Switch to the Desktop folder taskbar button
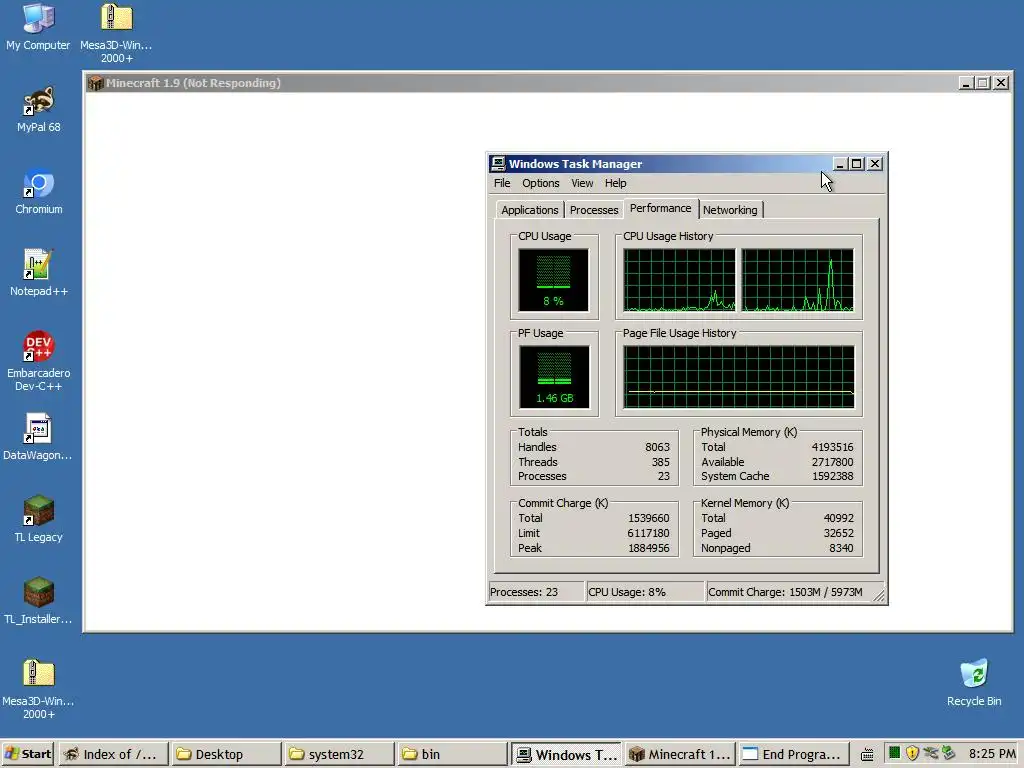 (x=227, y=754)
